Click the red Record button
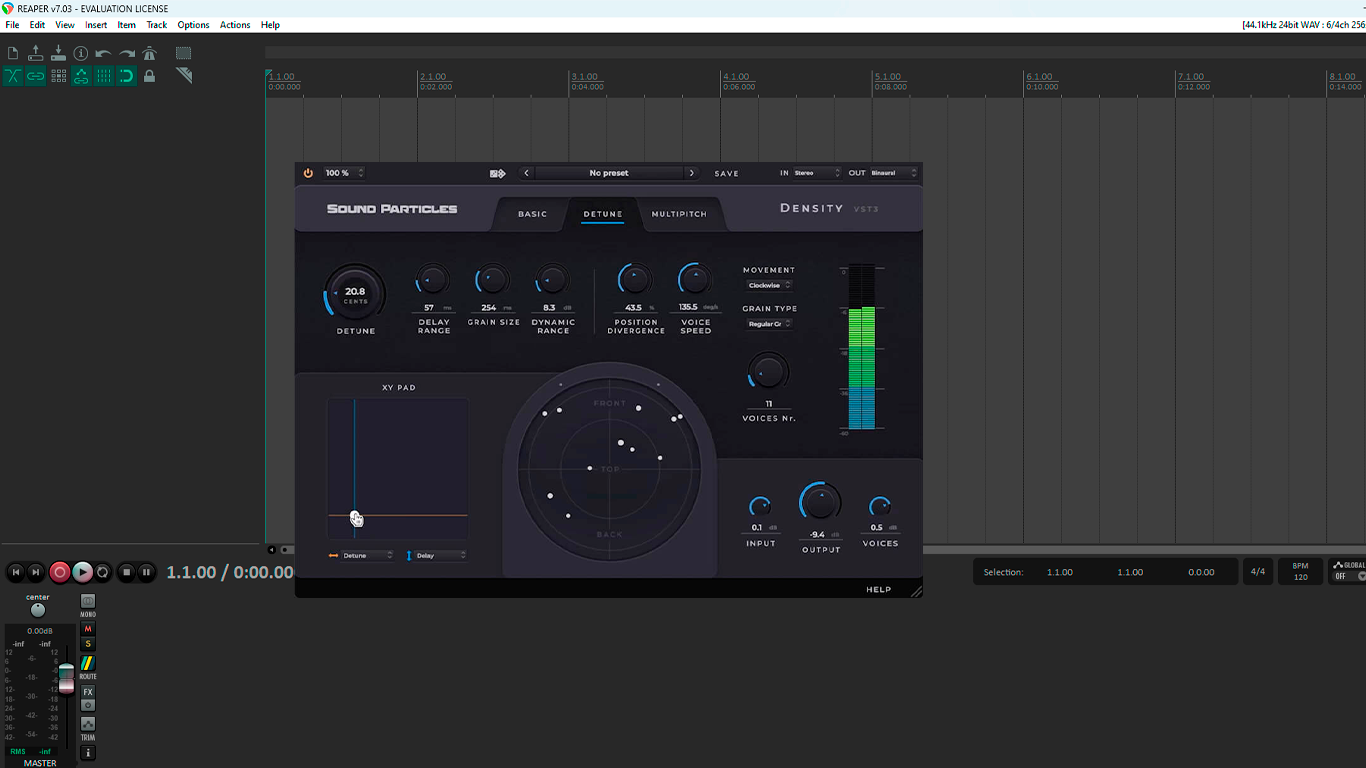 pos(59,572)
